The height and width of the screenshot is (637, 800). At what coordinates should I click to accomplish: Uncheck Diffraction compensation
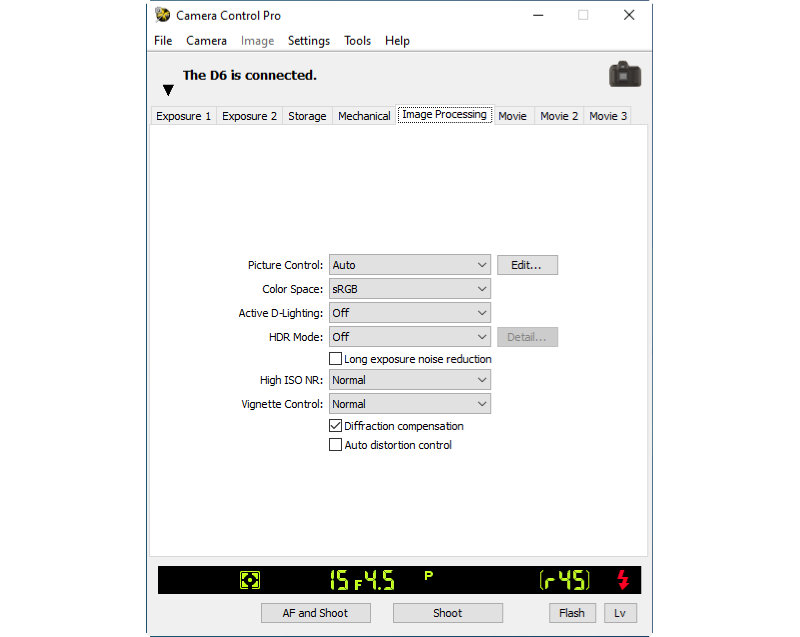(x=335, y=426)
